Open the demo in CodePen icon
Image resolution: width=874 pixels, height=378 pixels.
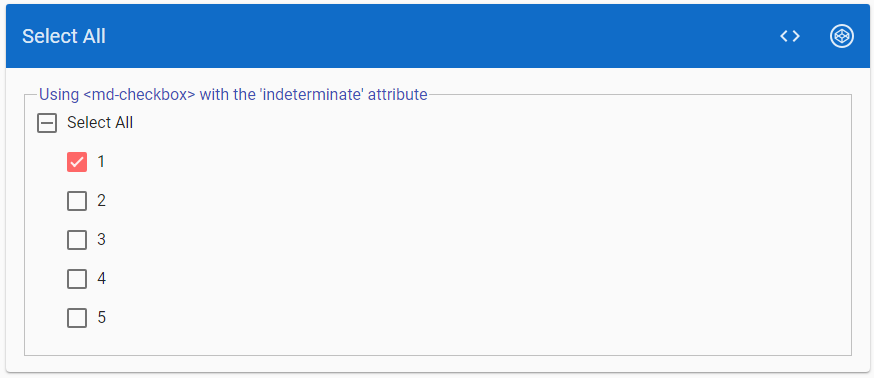842,36
